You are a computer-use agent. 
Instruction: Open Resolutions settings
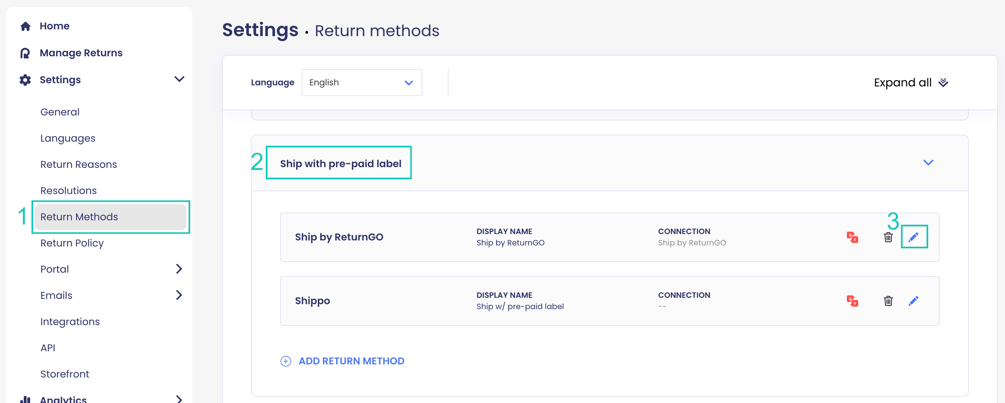pyautogui.click(x=68, y=191)
